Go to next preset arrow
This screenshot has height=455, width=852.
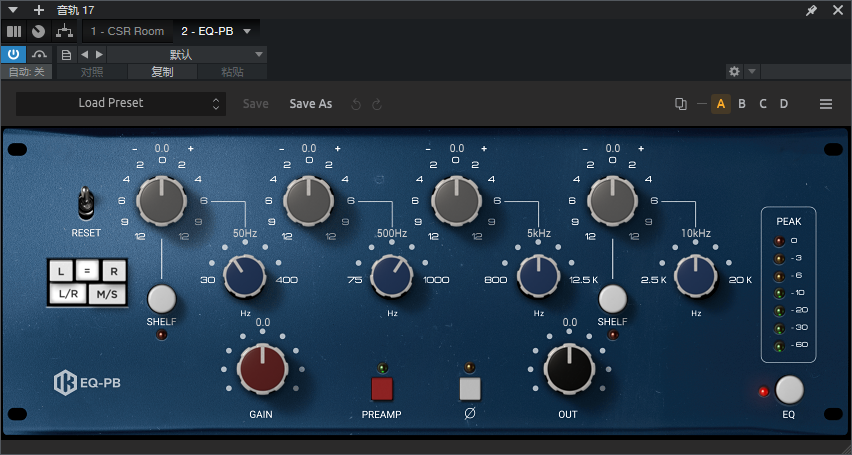(99, 55)
